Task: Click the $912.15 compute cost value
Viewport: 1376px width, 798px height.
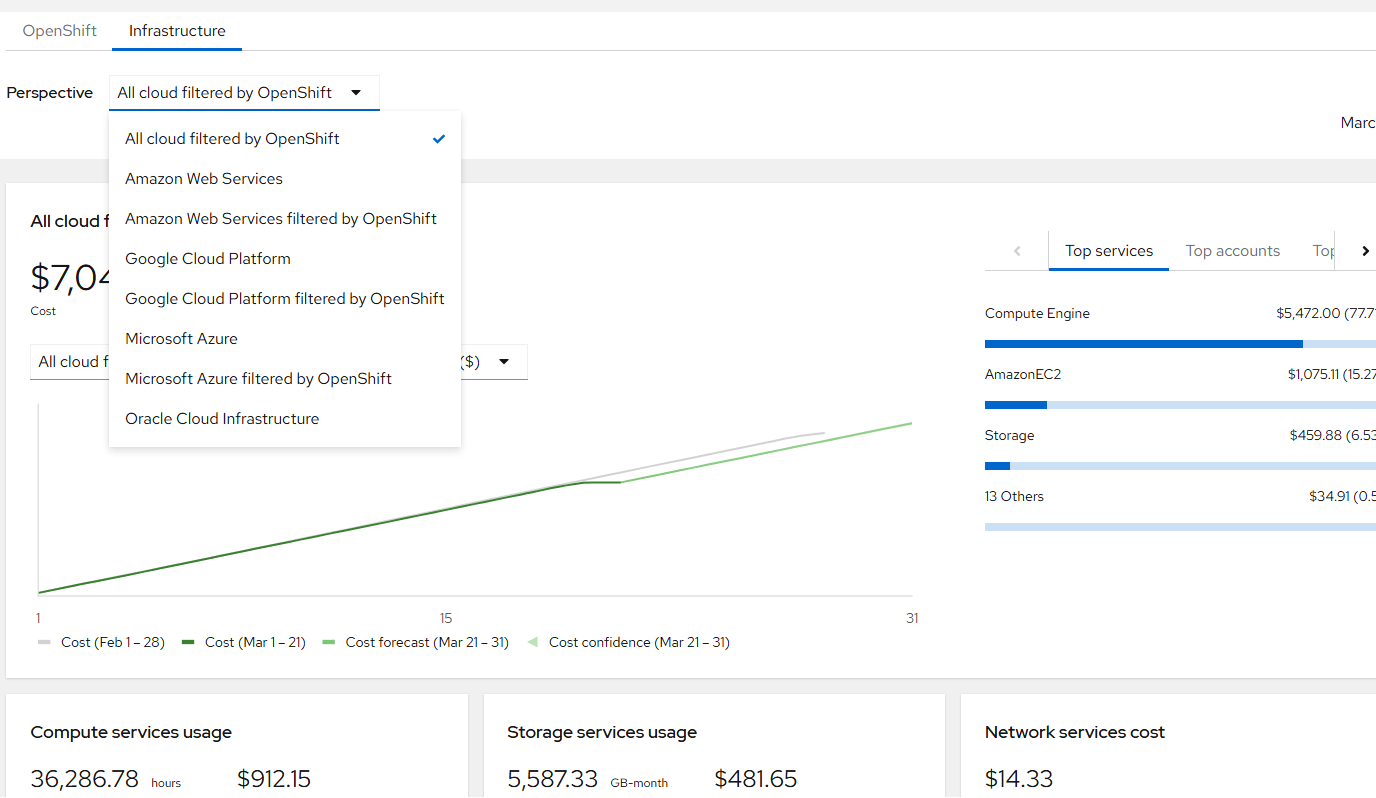Action: coord(274,779)
